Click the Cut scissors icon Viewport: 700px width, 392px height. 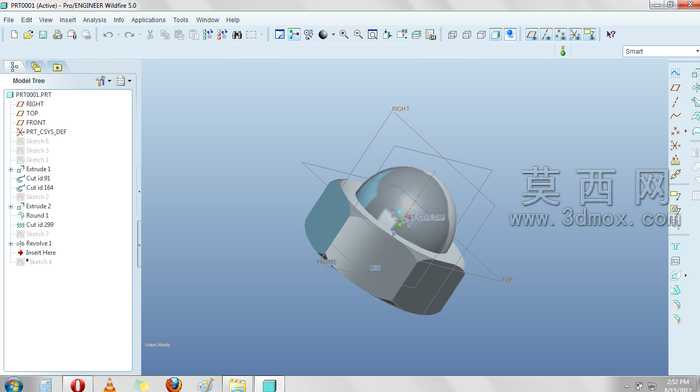point(150,35)
